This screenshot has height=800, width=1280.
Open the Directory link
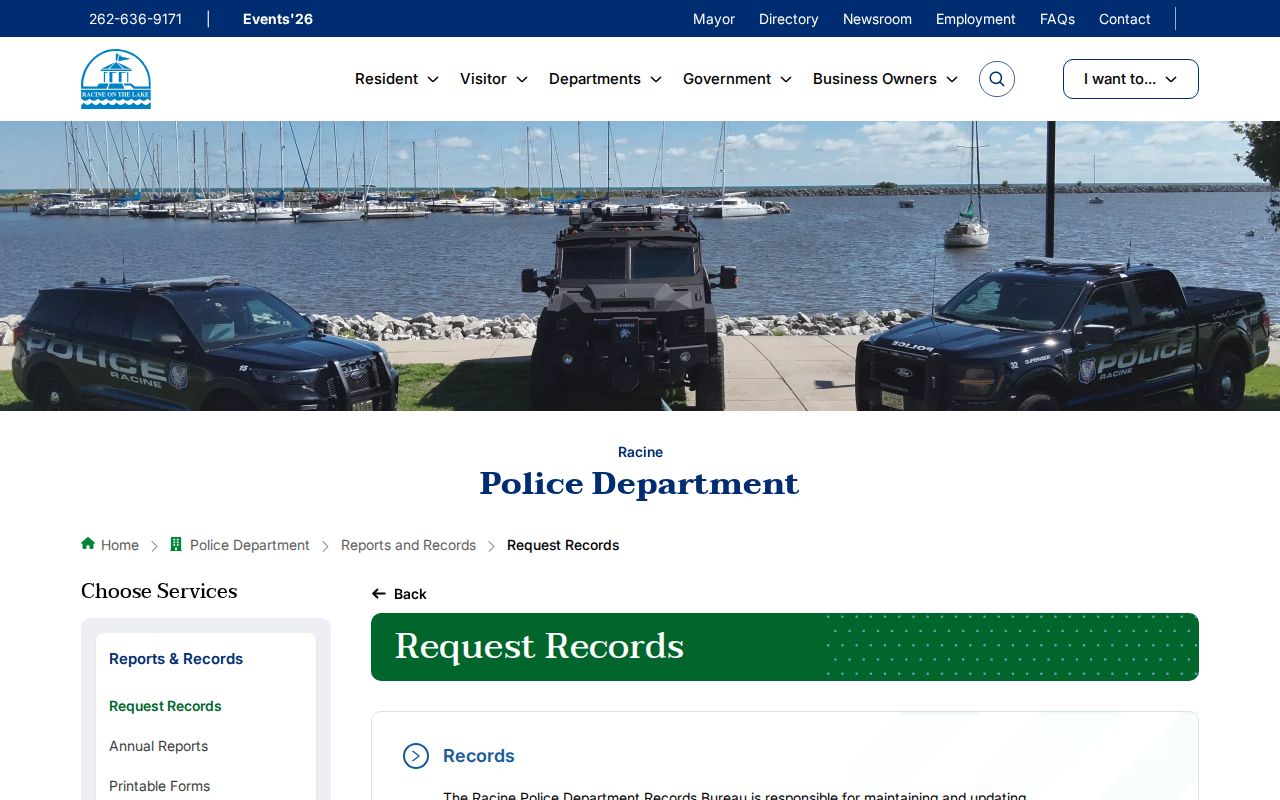pos(788,19)
